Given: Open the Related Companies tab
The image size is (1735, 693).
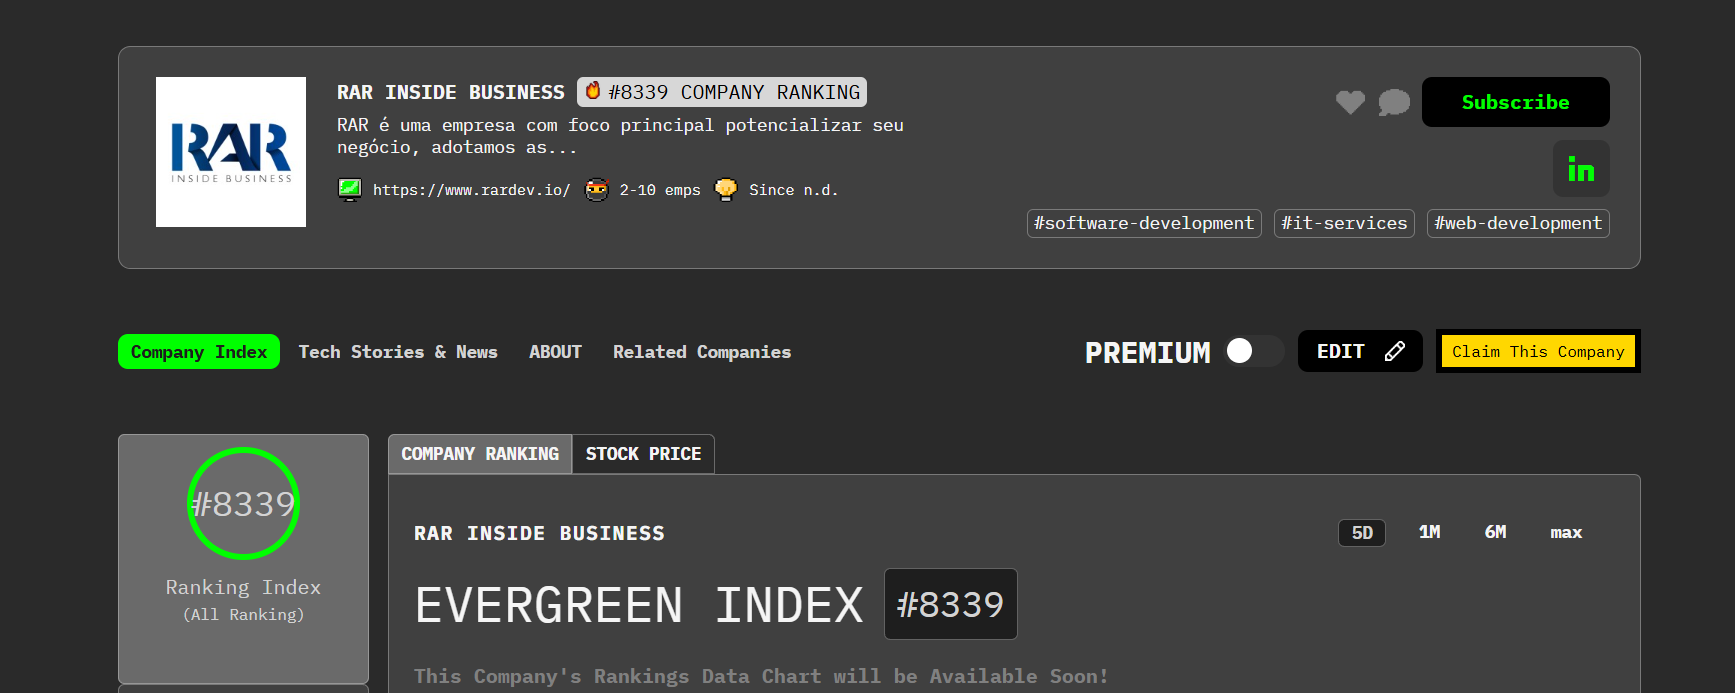Looking at the screenshot, I should coord(702,352).
